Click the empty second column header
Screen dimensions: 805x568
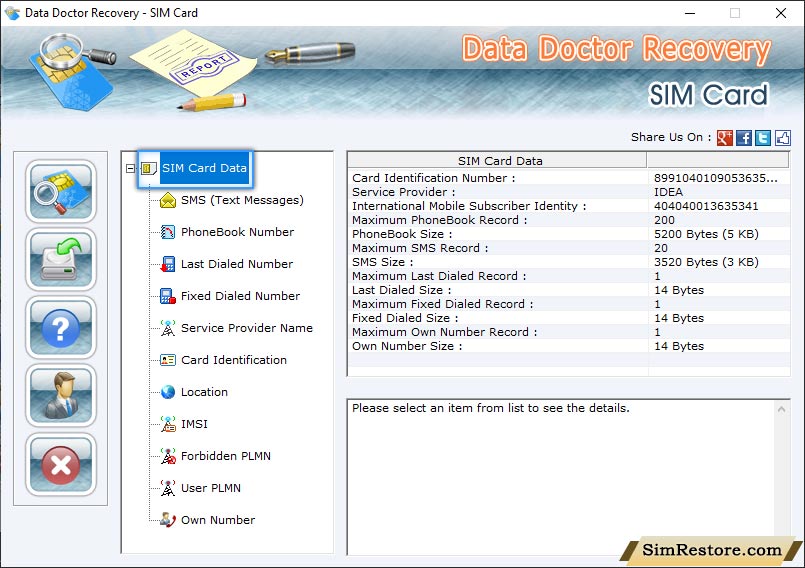point(718,161)
